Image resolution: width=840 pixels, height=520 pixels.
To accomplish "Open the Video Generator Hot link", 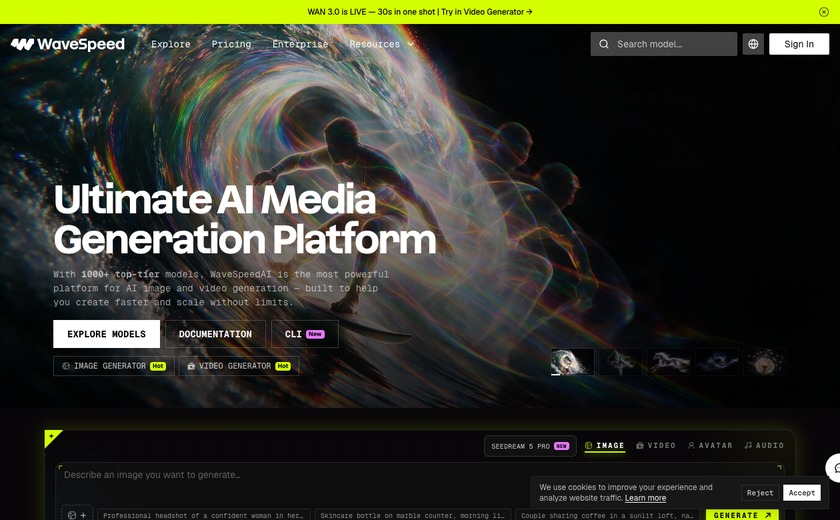I will tap(239, 366).
